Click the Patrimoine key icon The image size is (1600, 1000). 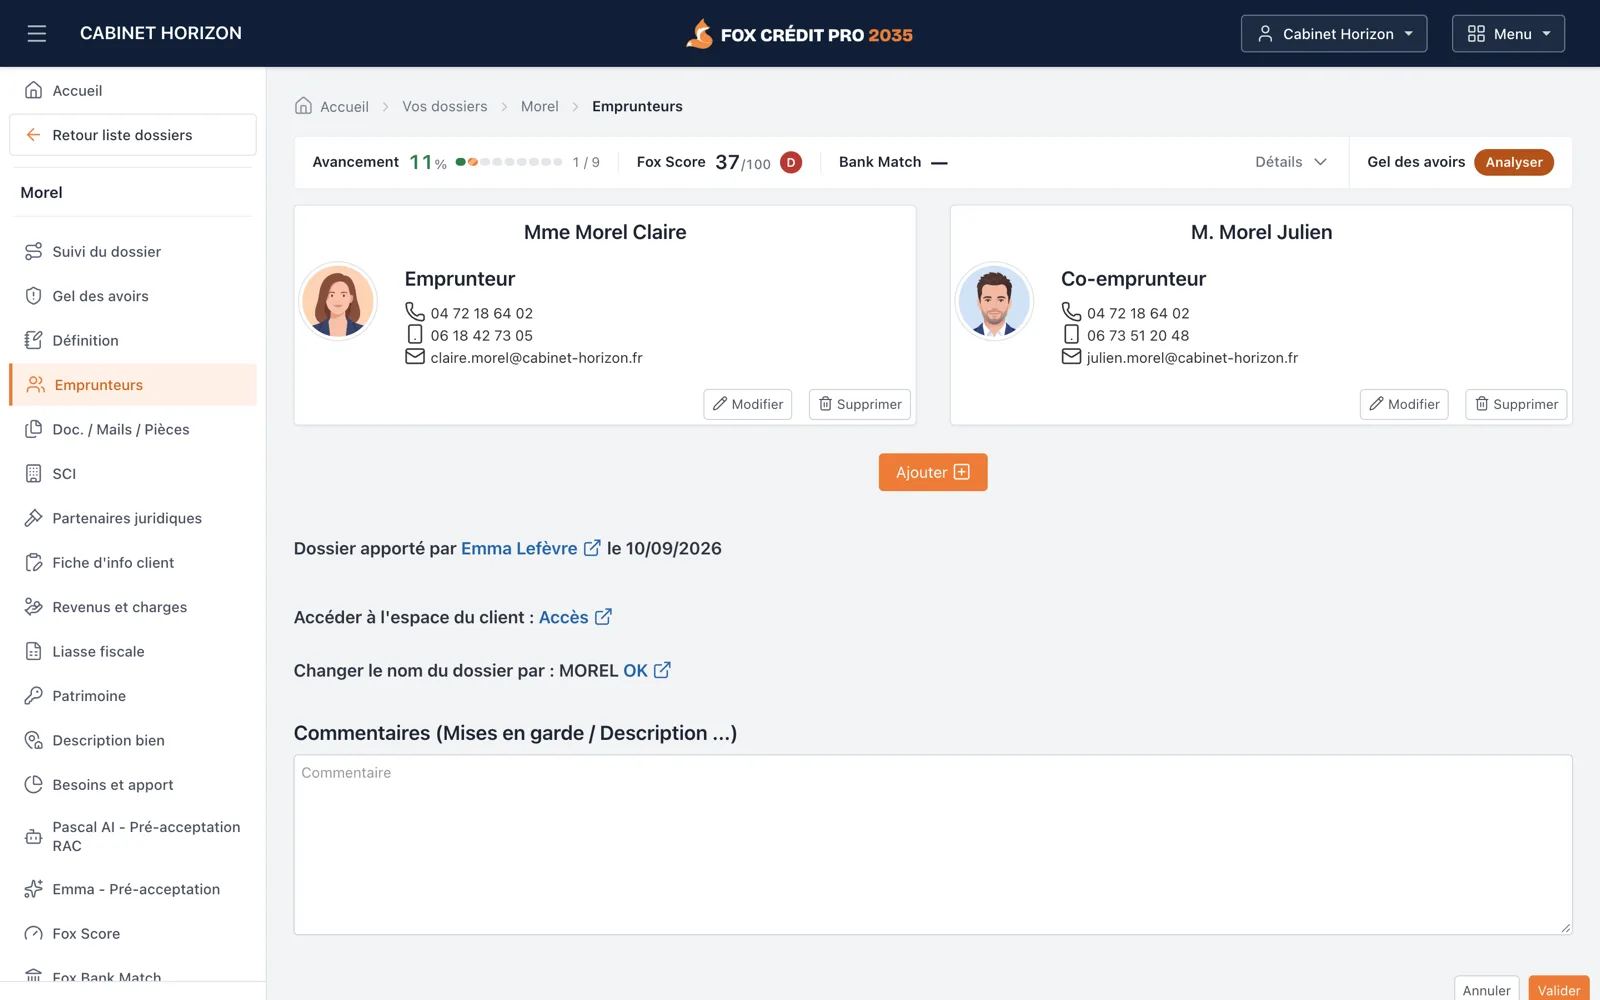(x=33, y=696)
